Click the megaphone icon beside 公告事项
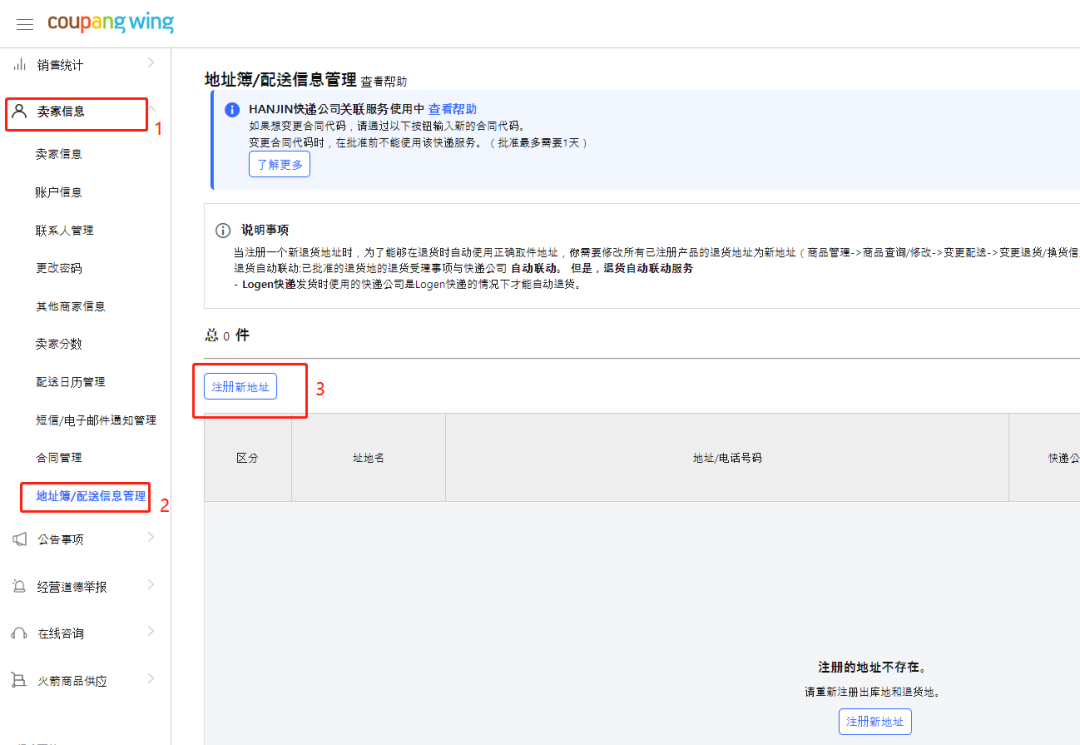 pyautogui.click(x=20, y=540)
